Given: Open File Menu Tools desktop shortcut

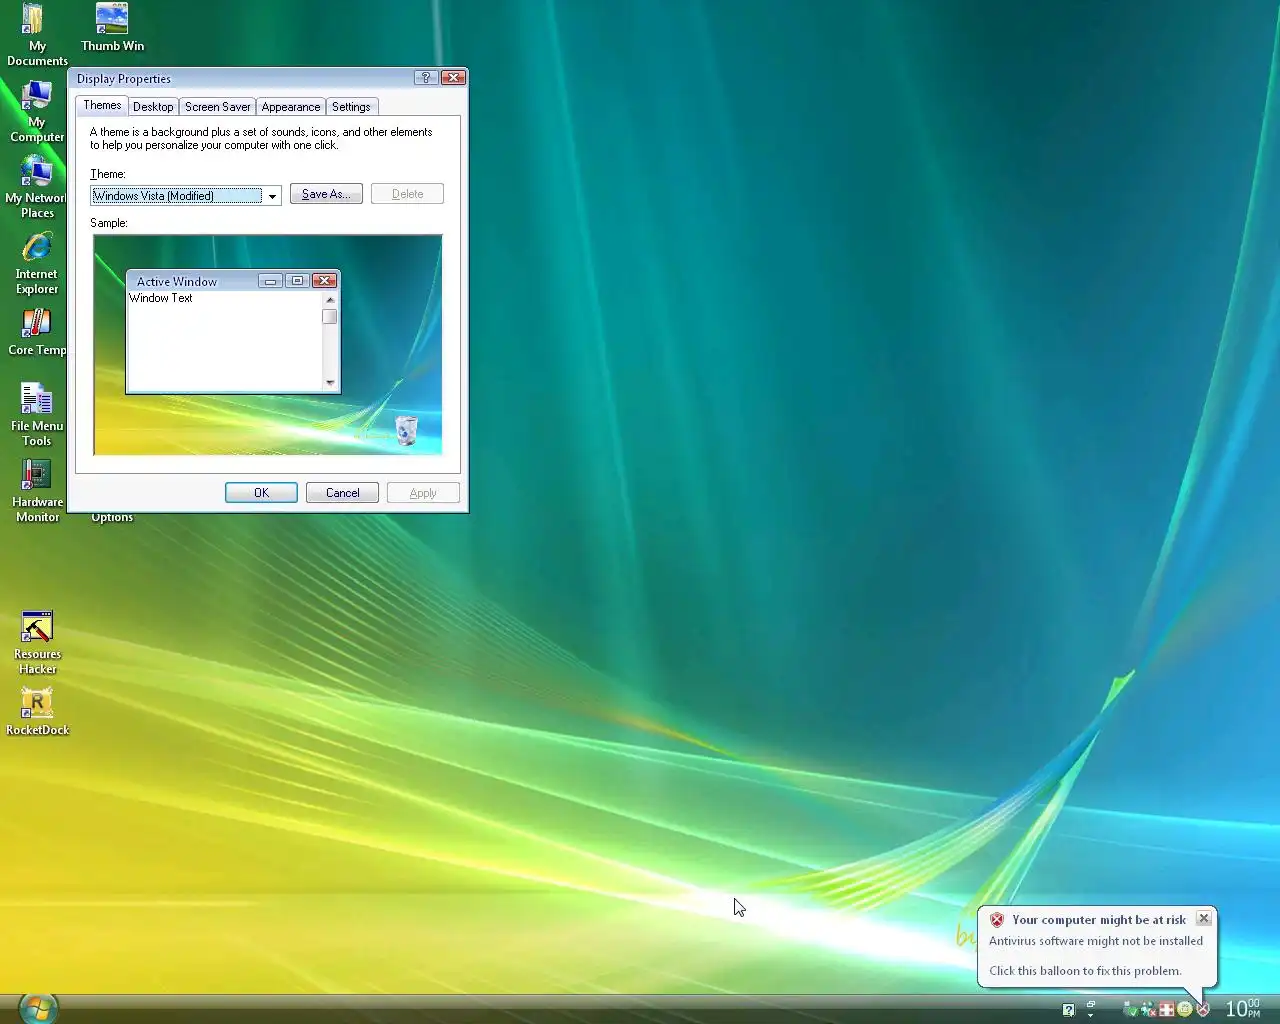Looking at the screenshot, I should 37,415.
